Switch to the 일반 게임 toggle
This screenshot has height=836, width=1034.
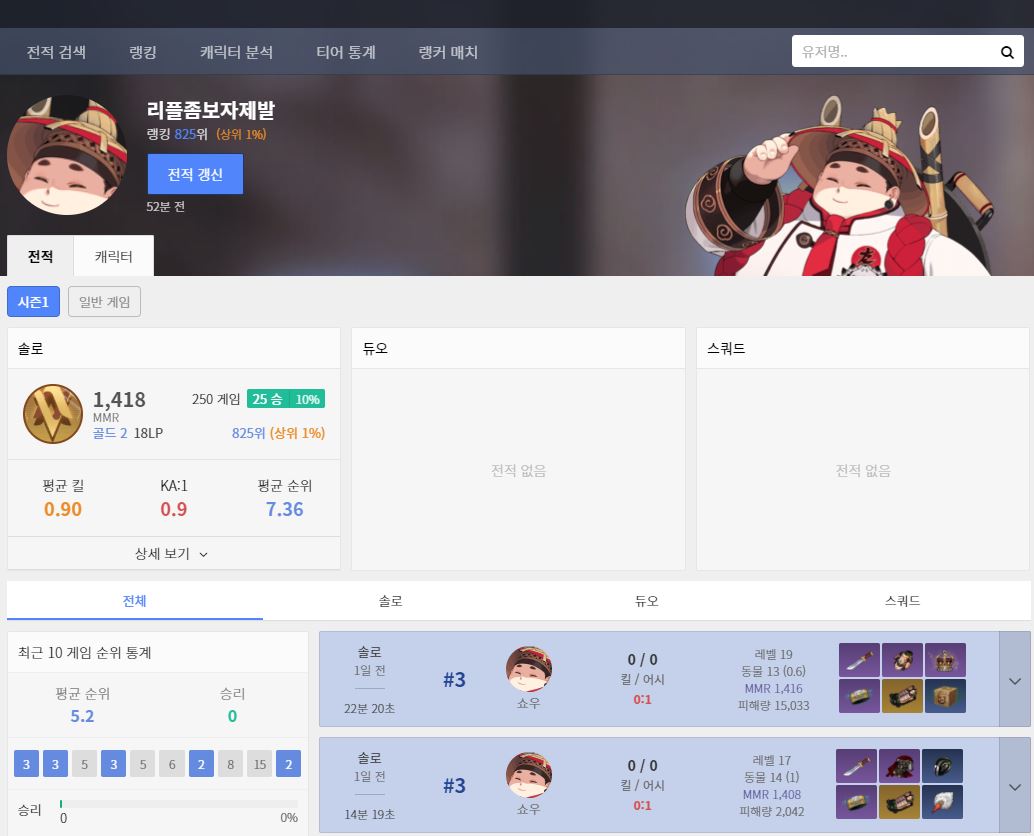pyautogui.click(x=104, y=302)
